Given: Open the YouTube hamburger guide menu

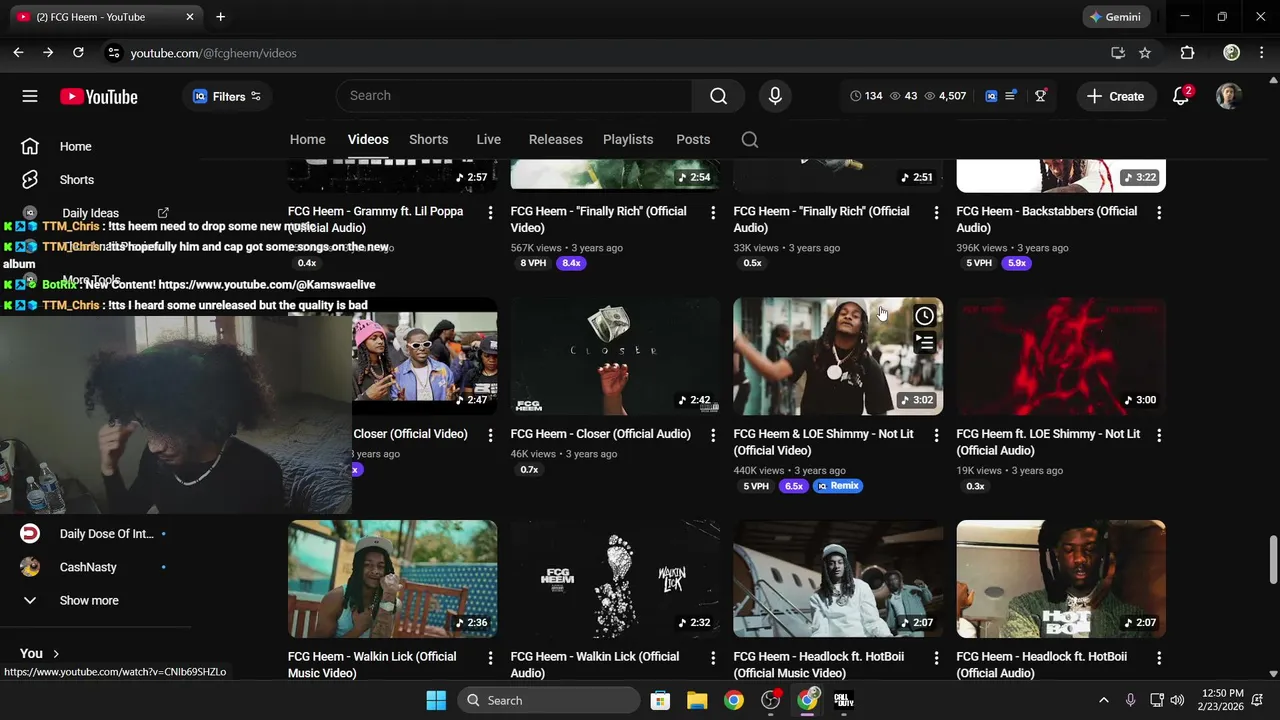Looking at the screenshot, I should 30,96.
